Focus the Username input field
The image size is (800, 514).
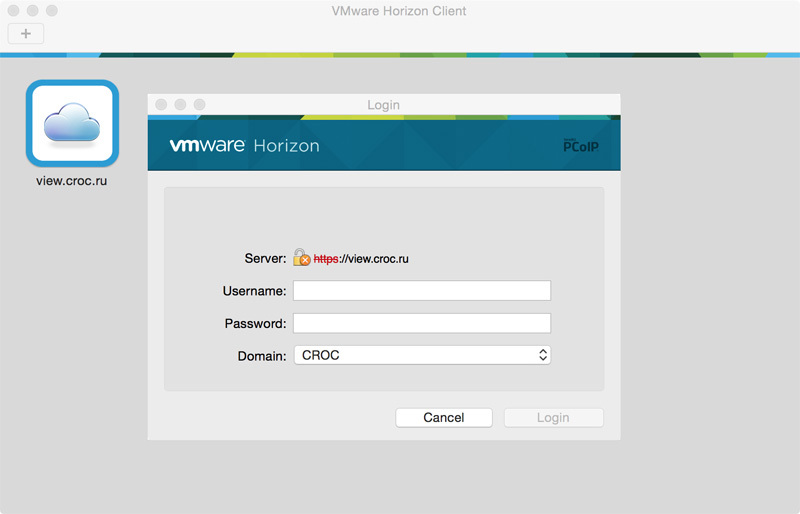(422, 290)
